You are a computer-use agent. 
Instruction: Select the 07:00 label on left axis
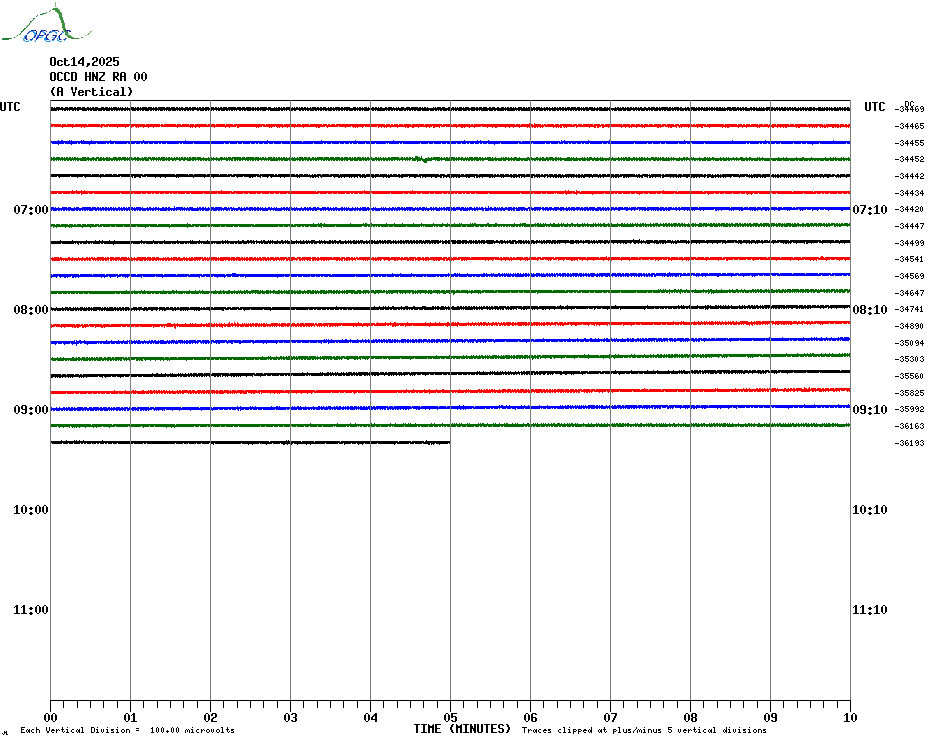pyautogui.click(x=31, y=210)
